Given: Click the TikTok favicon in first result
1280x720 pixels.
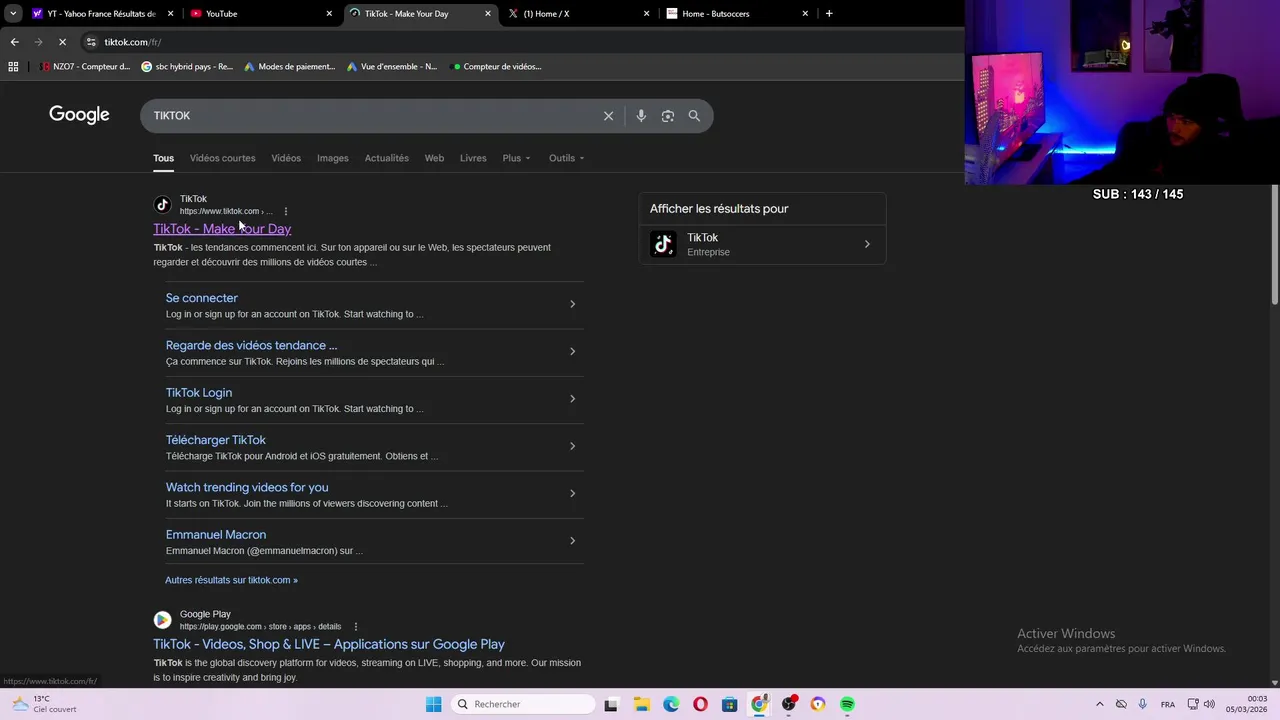Looking at the screenshot, I should (x=162, y=205).
